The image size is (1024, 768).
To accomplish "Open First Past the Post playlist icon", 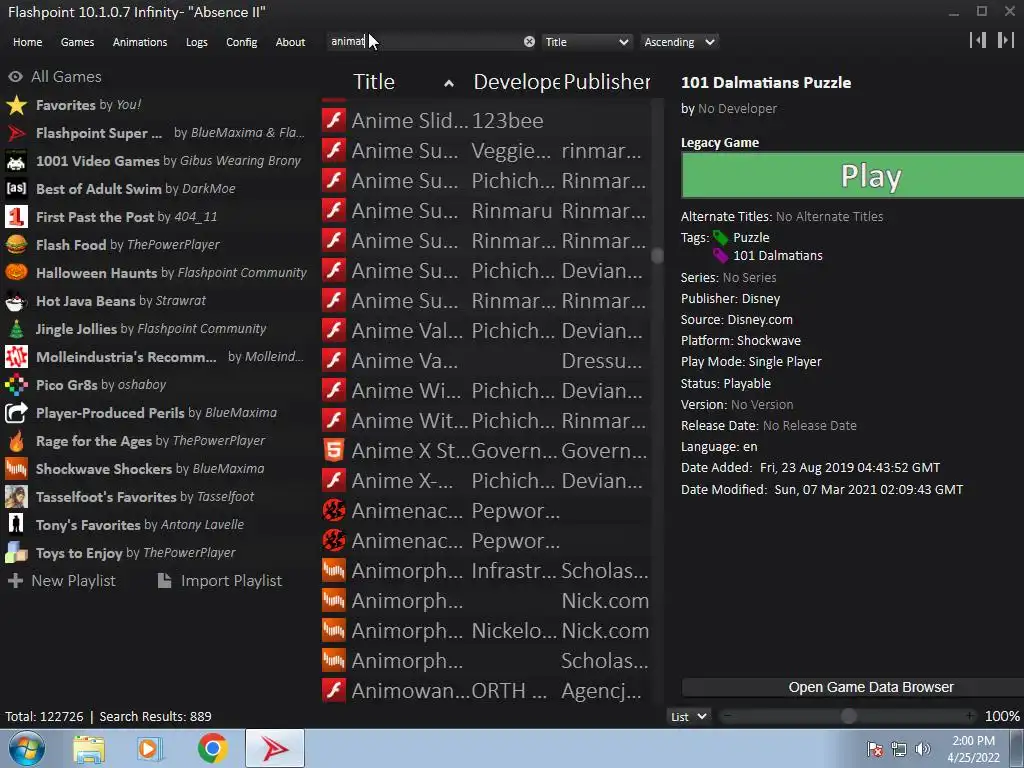I will 16,217.
